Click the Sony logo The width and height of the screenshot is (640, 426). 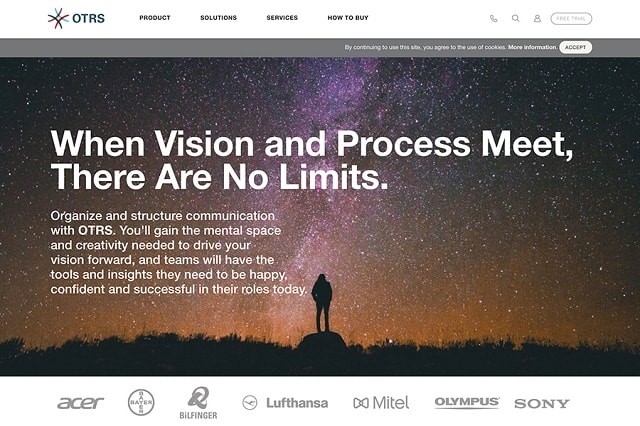[x=542, y=404]
